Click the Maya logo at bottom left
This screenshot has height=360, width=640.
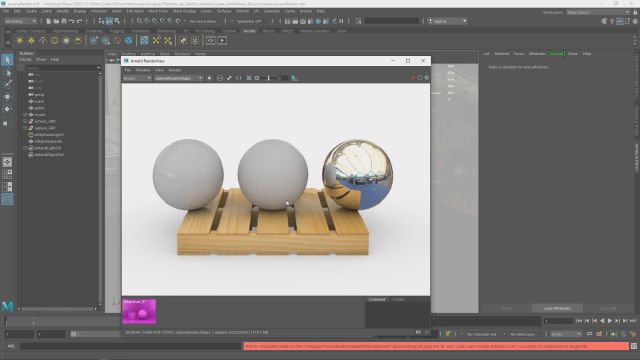[7, 306]
